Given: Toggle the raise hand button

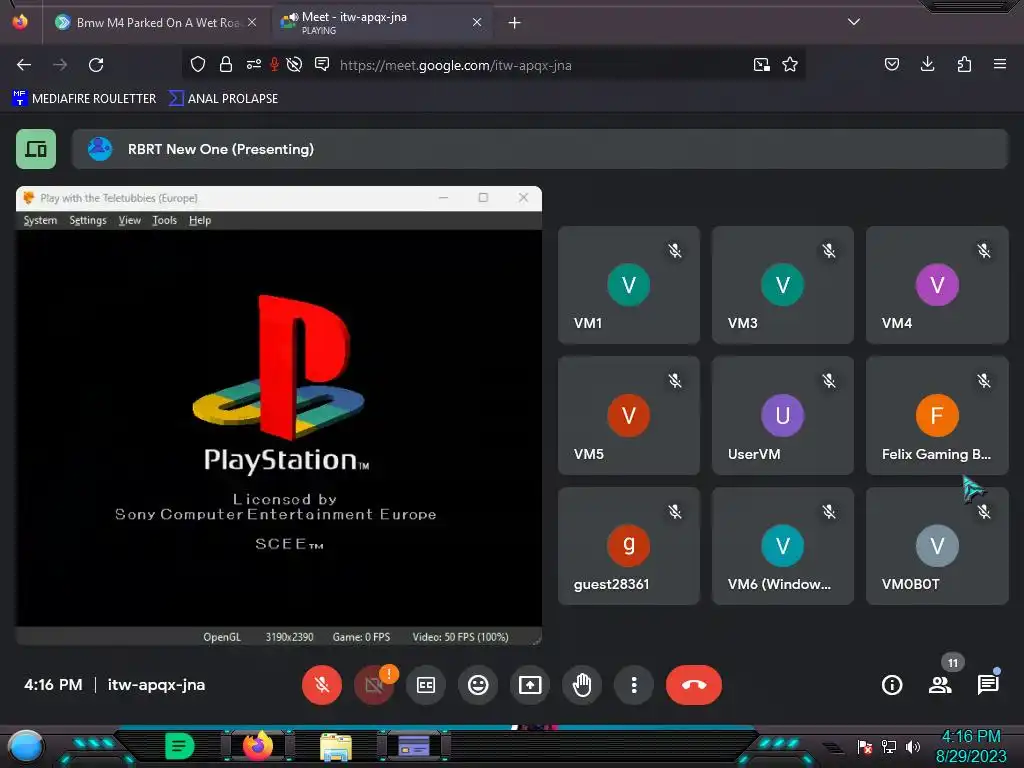Looking at the screenshot, I should pyautogui.click(x=582, y=685).
